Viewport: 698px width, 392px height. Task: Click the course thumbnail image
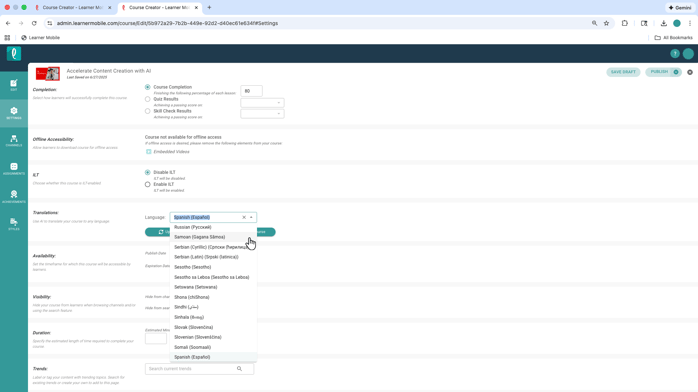coord(48,73)
